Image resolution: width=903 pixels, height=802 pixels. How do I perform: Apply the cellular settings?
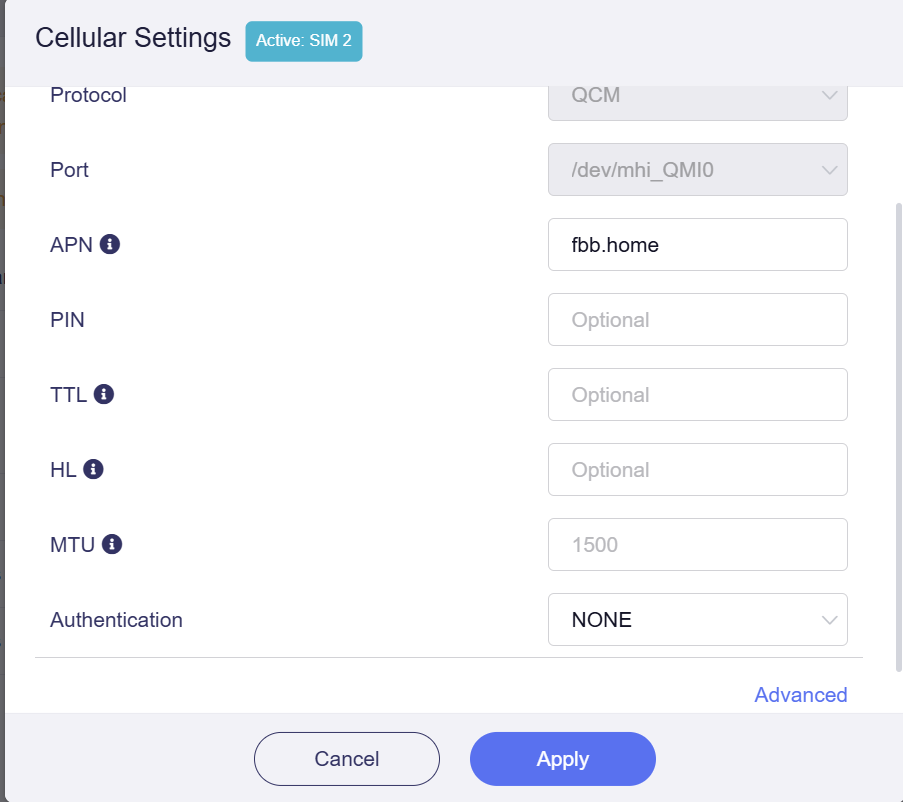coord(562,759)
